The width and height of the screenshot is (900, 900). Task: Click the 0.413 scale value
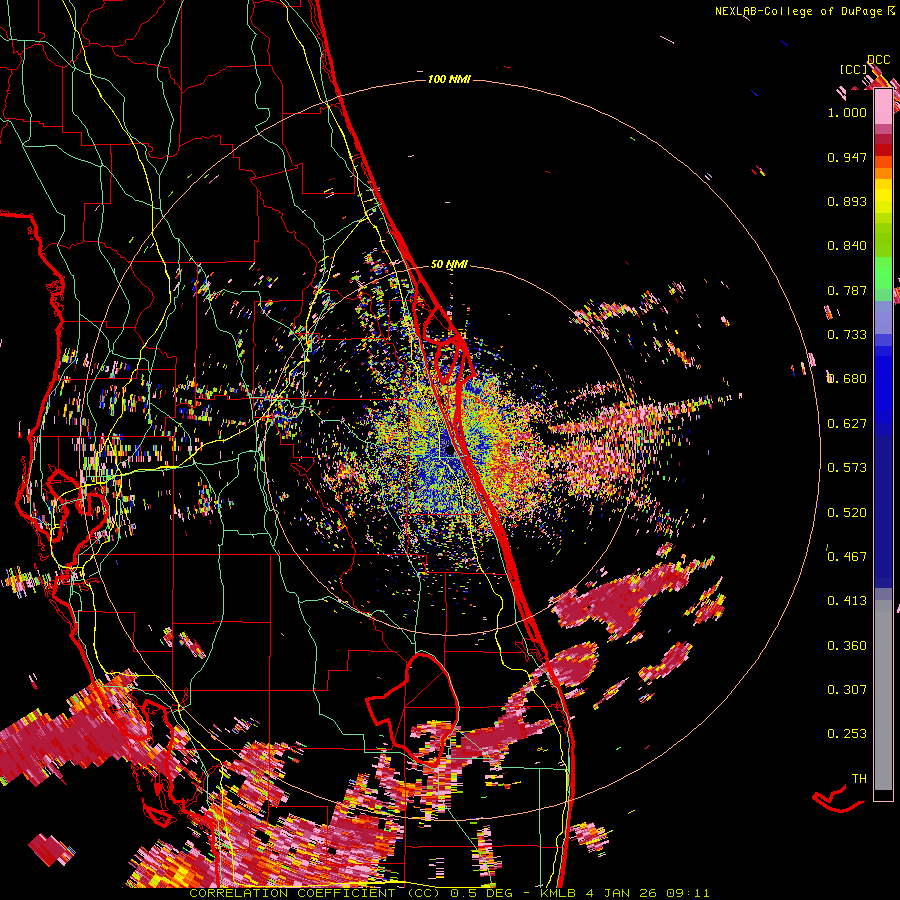(847, 601)
